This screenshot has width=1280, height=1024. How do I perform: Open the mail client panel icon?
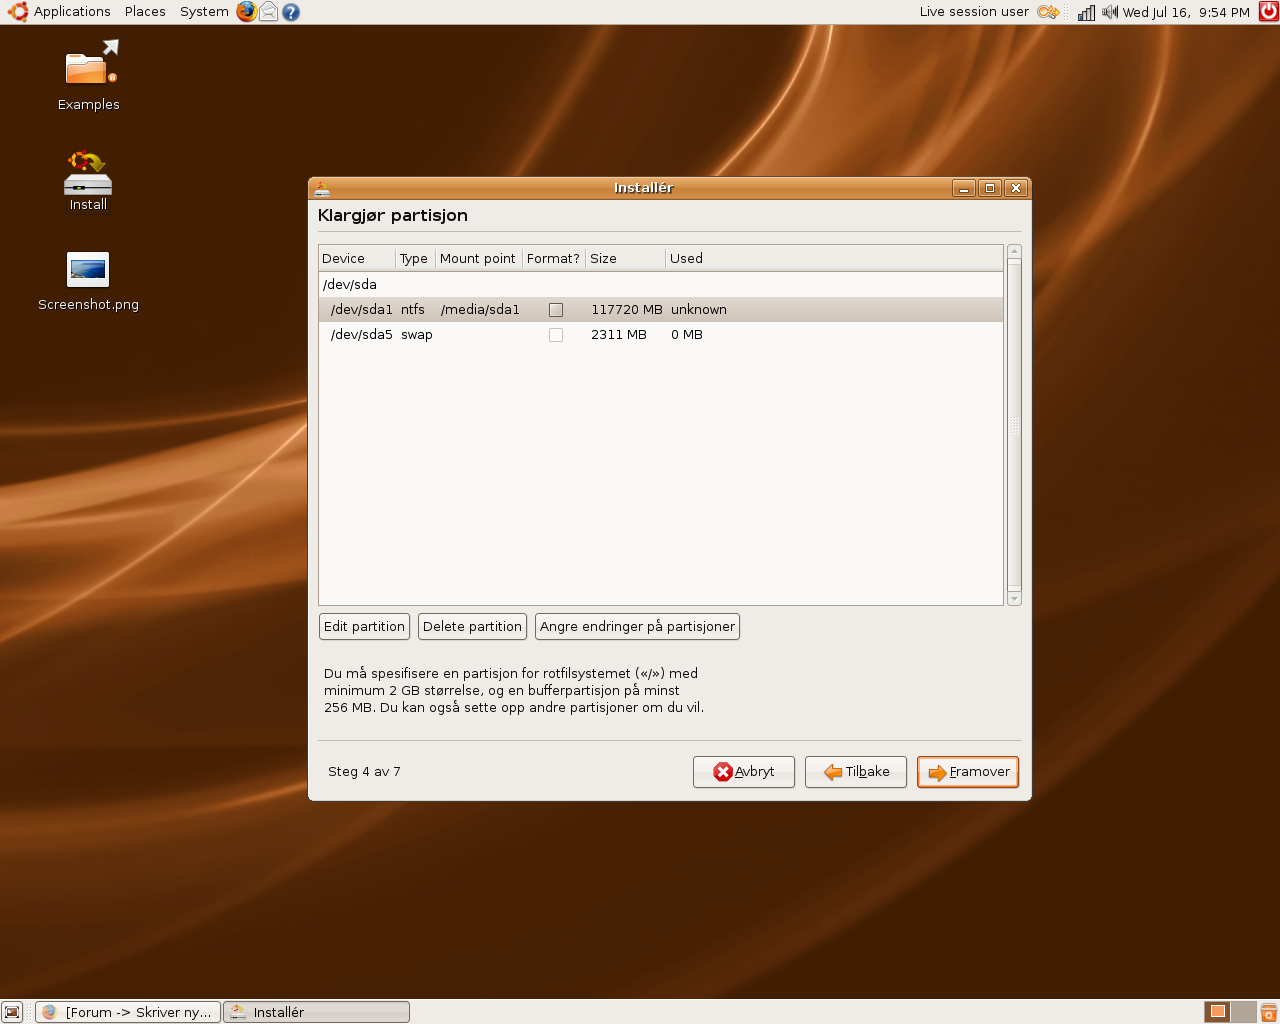[x=269, y=12]
